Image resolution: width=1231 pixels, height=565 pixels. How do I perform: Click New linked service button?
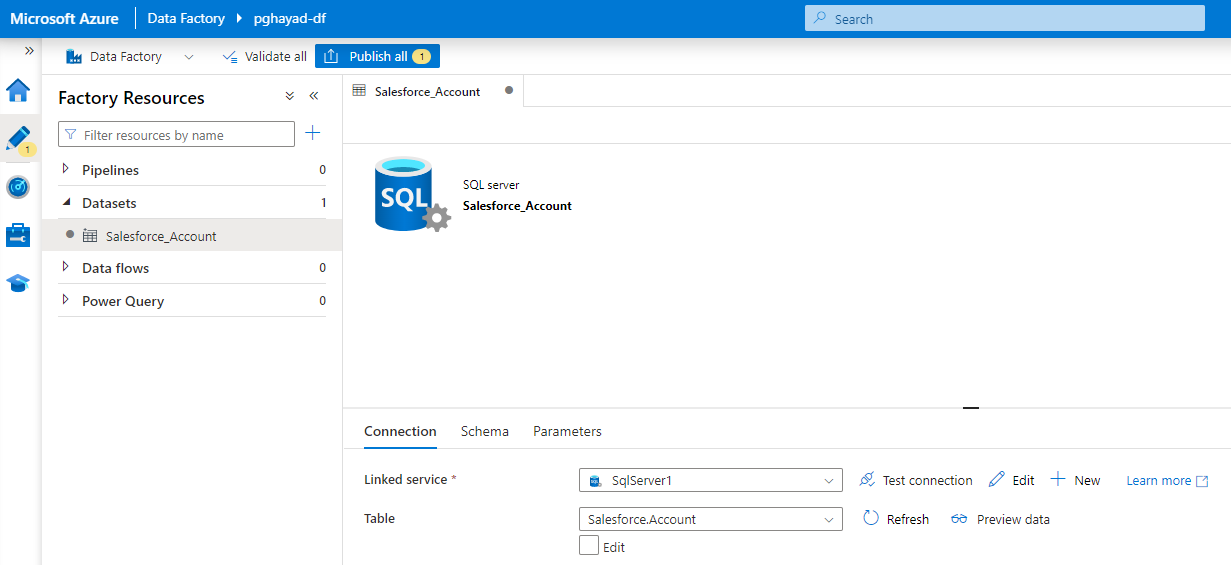tap(1075, 480)
